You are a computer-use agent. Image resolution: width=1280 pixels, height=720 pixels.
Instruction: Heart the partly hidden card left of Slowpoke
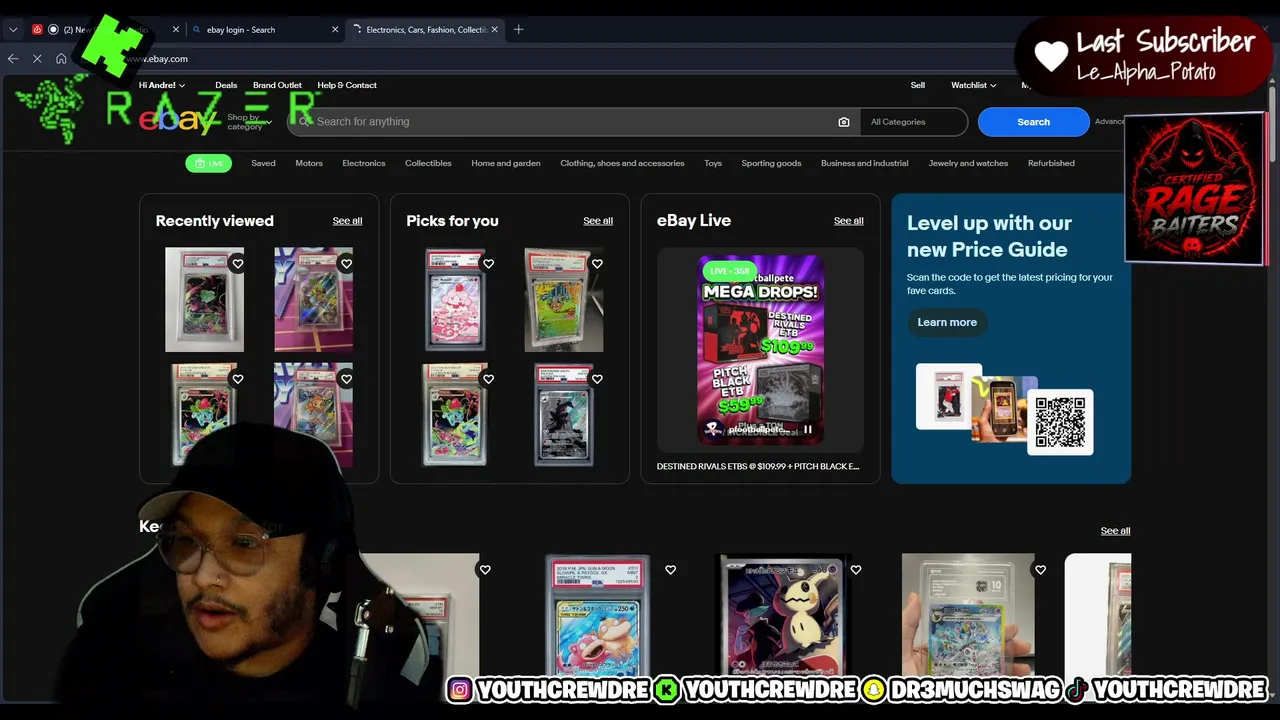pyautogui.click(x=485, y=570)
